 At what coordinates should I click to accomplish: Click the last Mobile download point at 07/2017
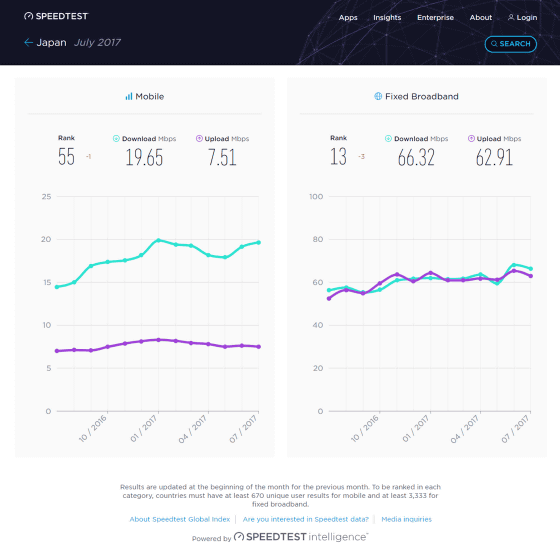coord(259,242)
